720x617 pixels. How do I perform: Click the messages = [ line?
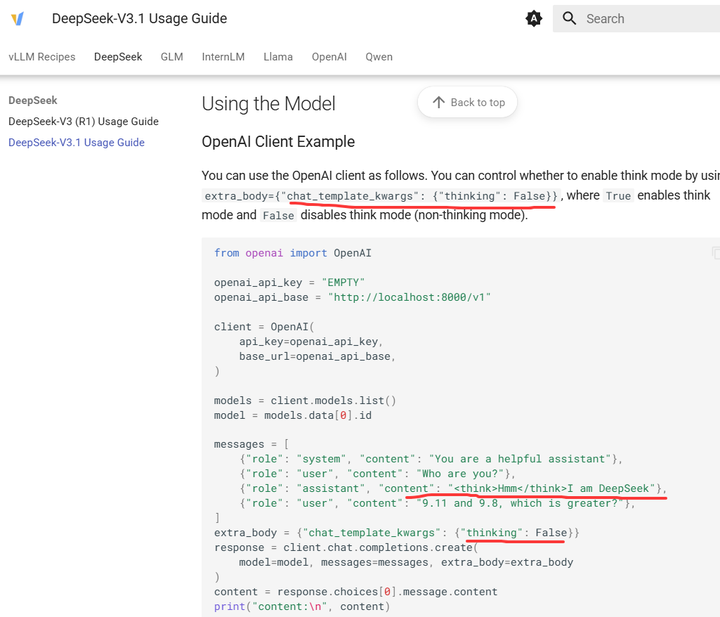[251, 444]
